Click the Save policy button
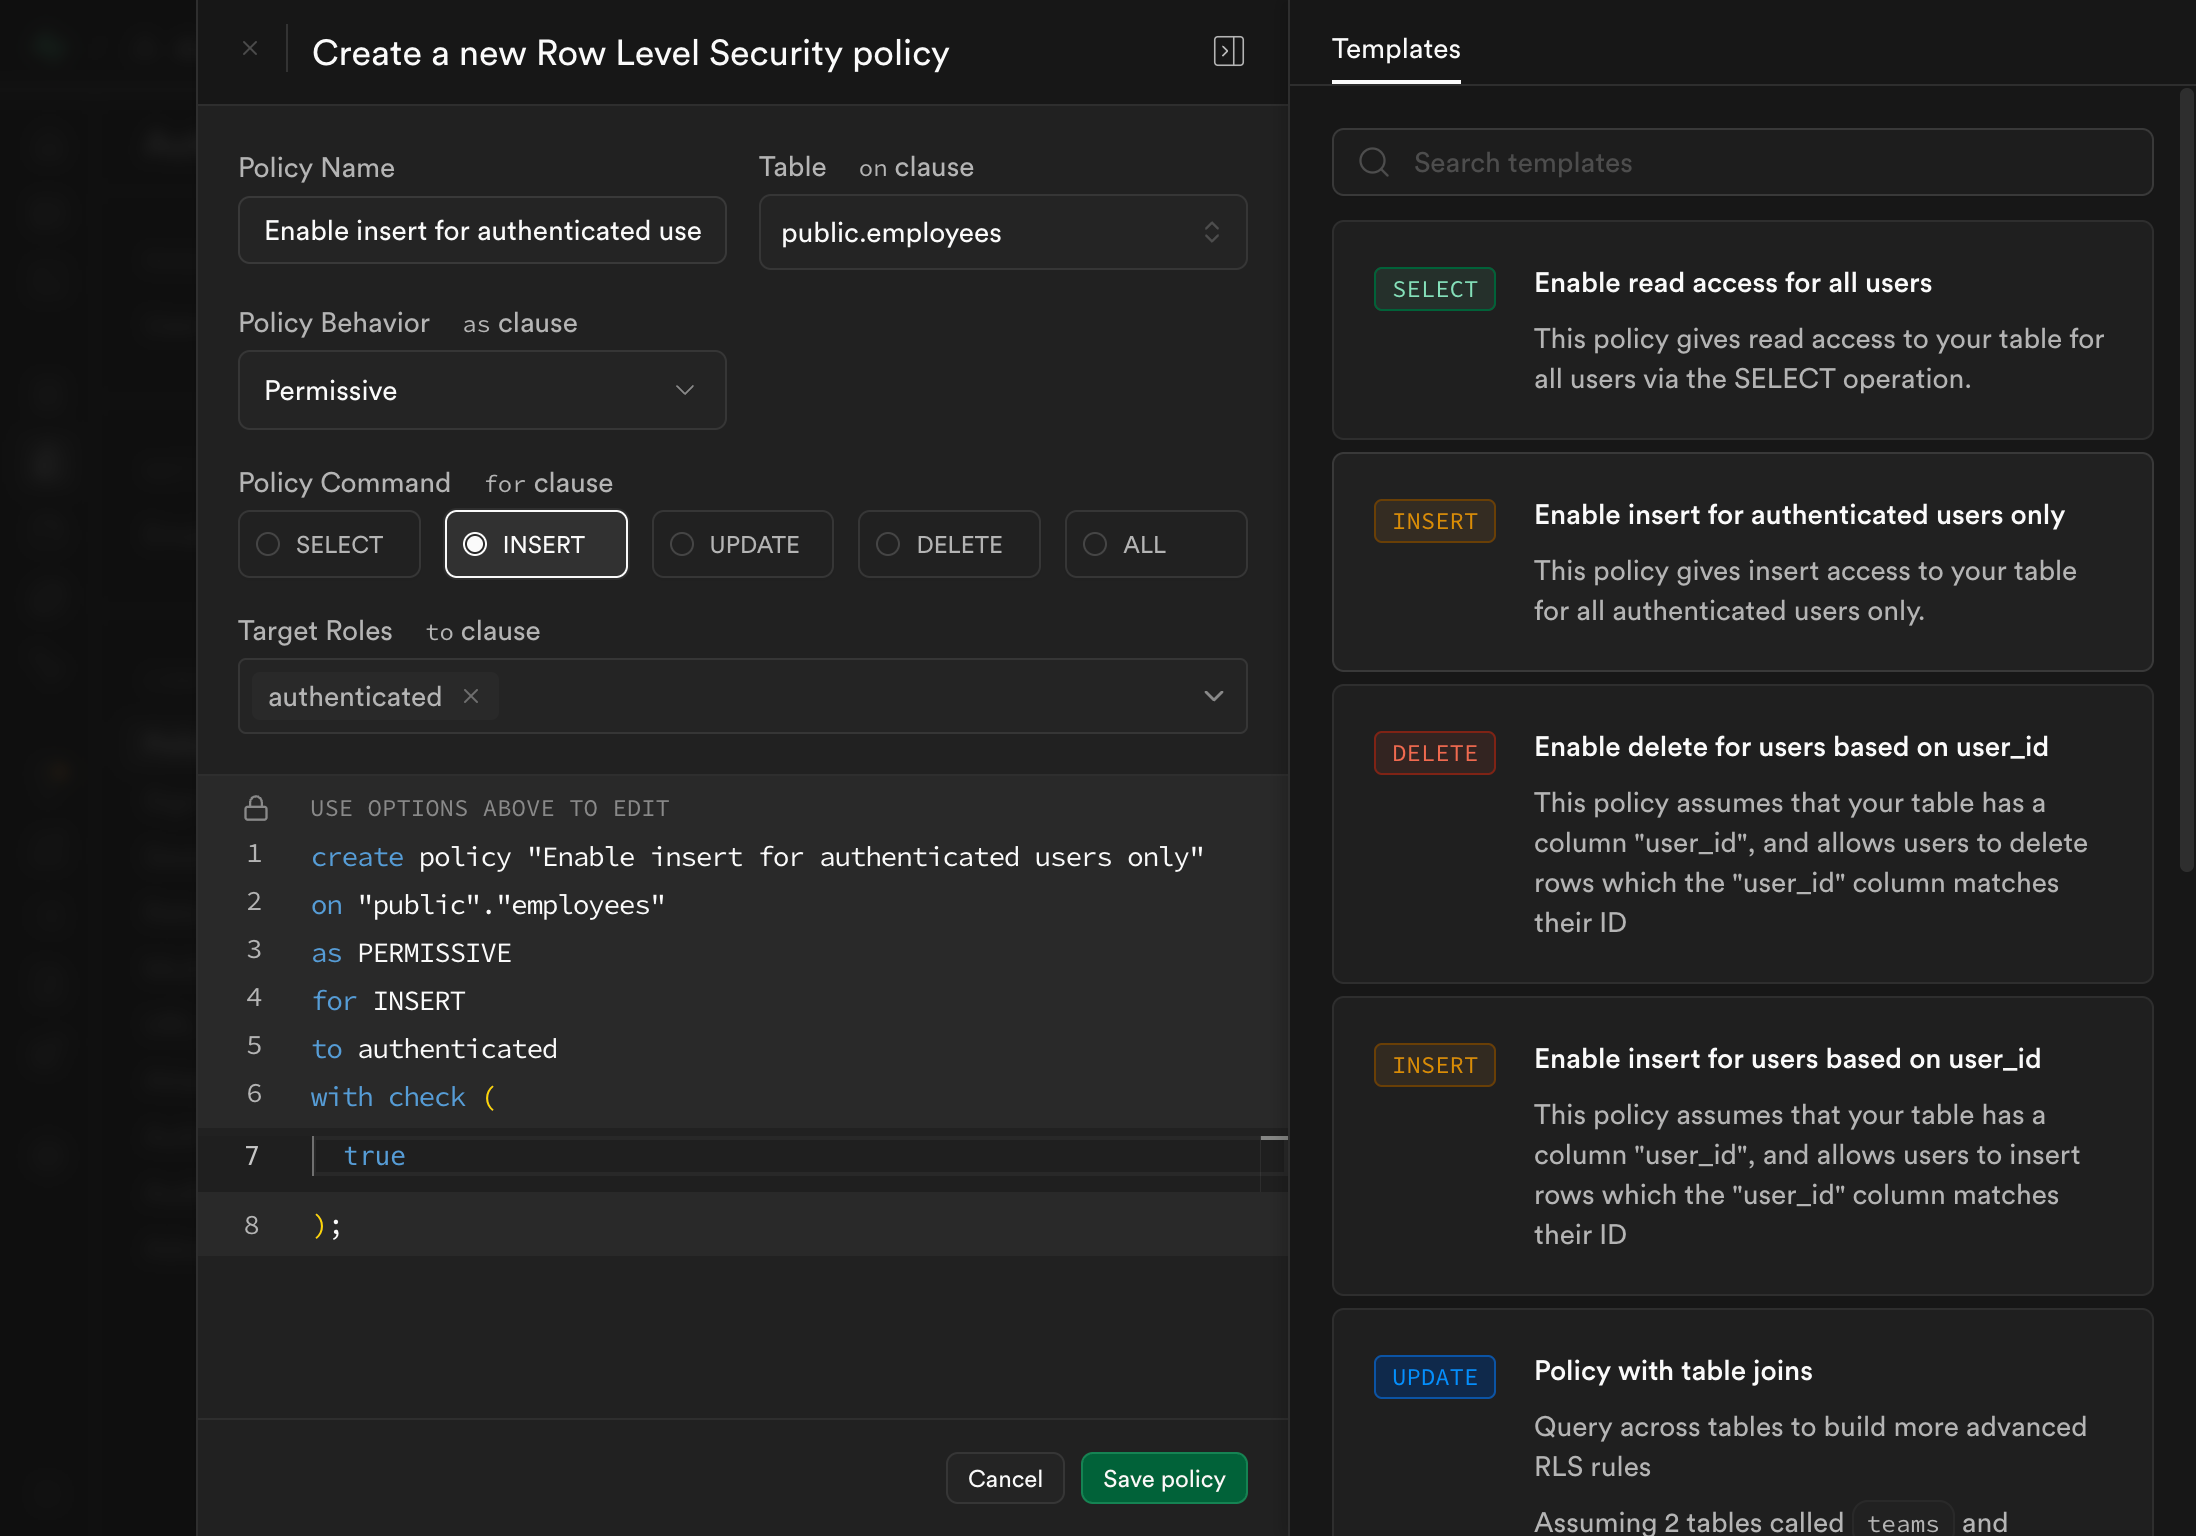 pos(1163,1478)
